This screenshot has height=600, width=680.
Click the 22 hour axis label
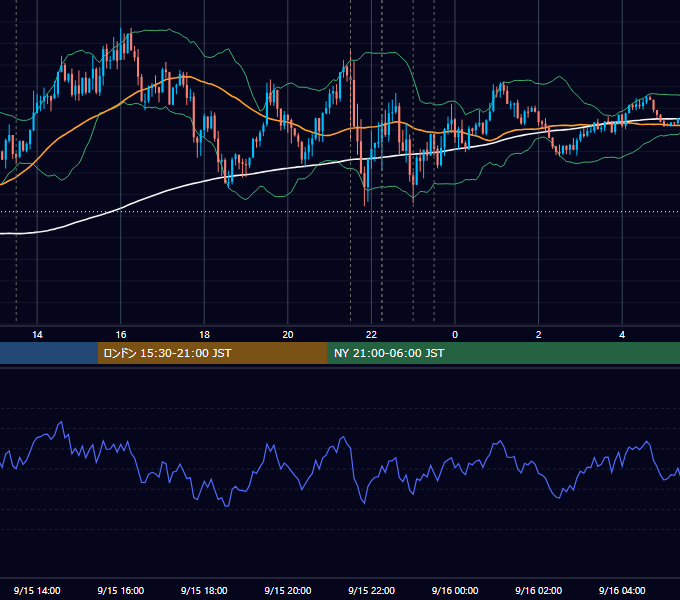371,335
